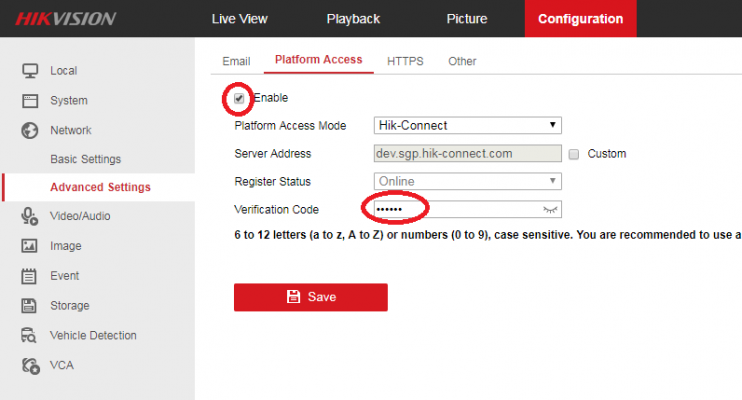Open Event settings in sidebar
Image resolution: width=742 pixels, height=400 pixels.
pos(64,276)
